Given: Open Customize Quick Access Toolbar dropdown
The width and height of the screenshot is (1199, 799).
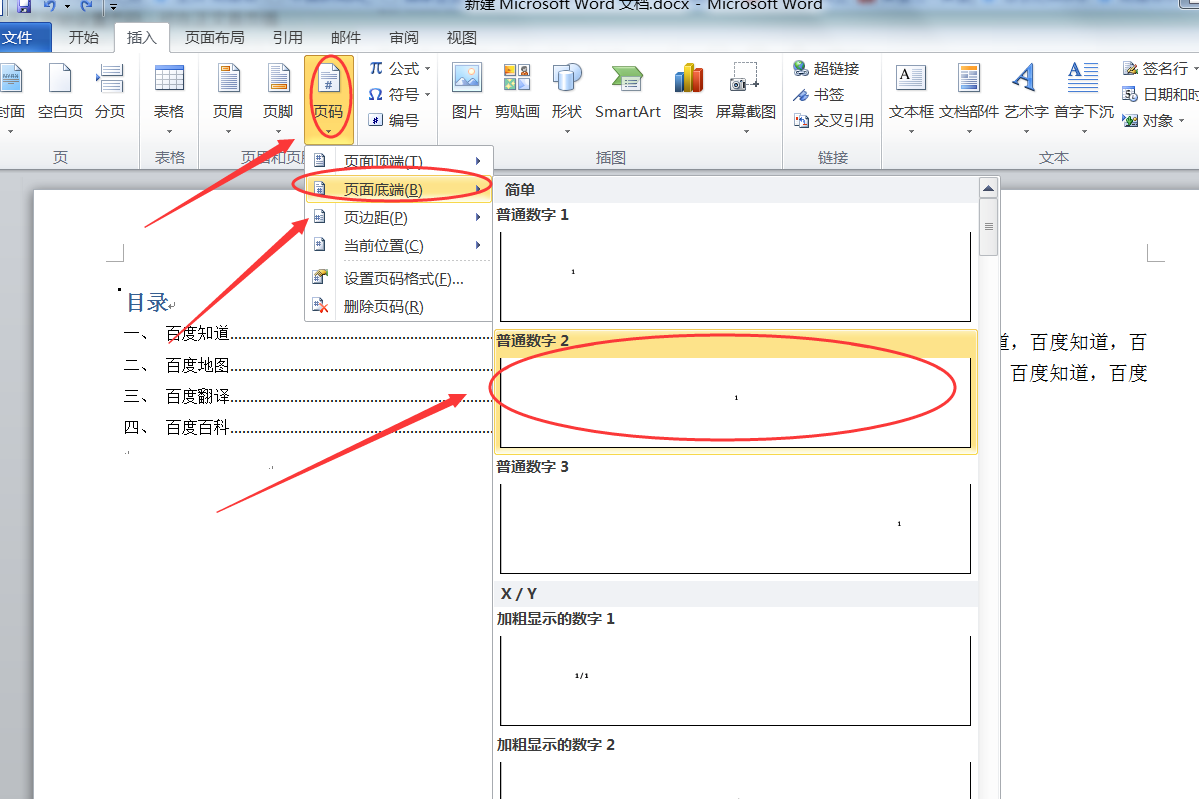Looking at the screenshot, I should (113, 6).
